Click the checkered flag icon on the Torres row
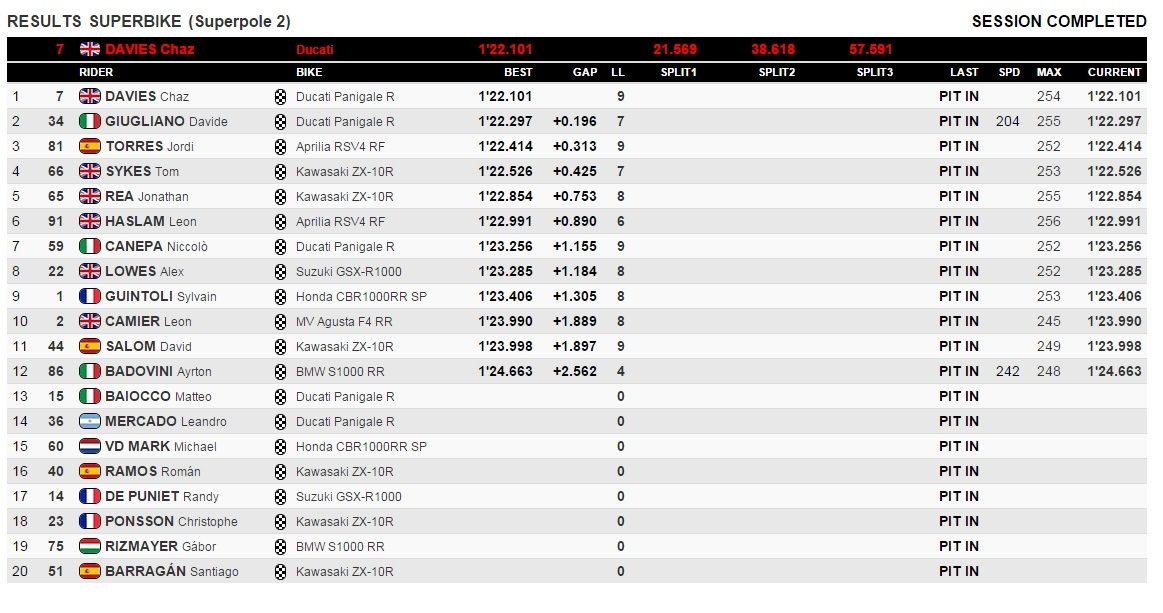This screenshot has height=613, width=1163. point(280,146)
